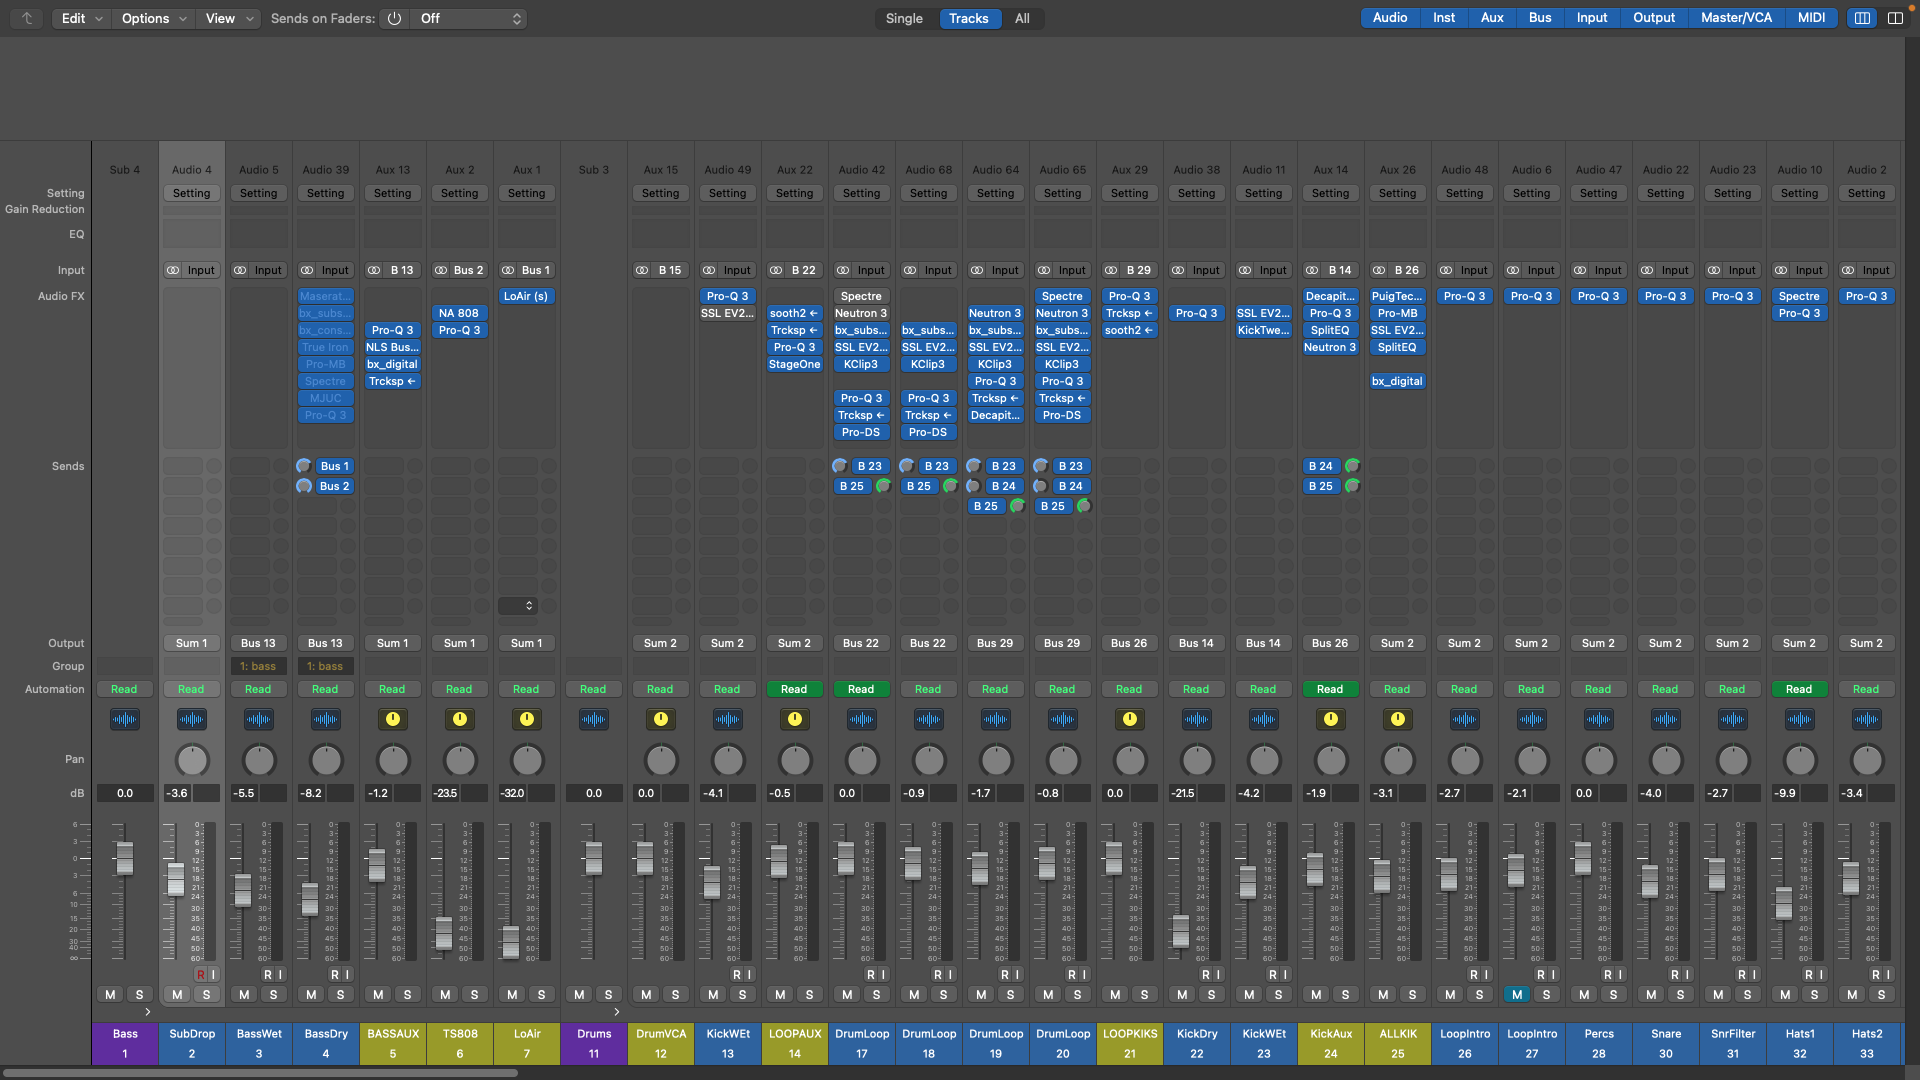Click the Read automation button on DrumVCA
Image resolution: width=1920 pixels, height=1080 pixels.
pos(660,689)
